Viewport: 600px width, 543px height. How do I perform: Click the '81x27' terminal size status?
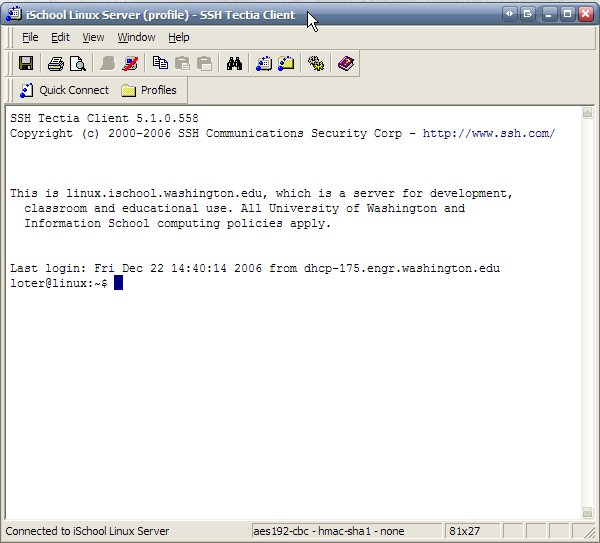[x=464, y=531]
